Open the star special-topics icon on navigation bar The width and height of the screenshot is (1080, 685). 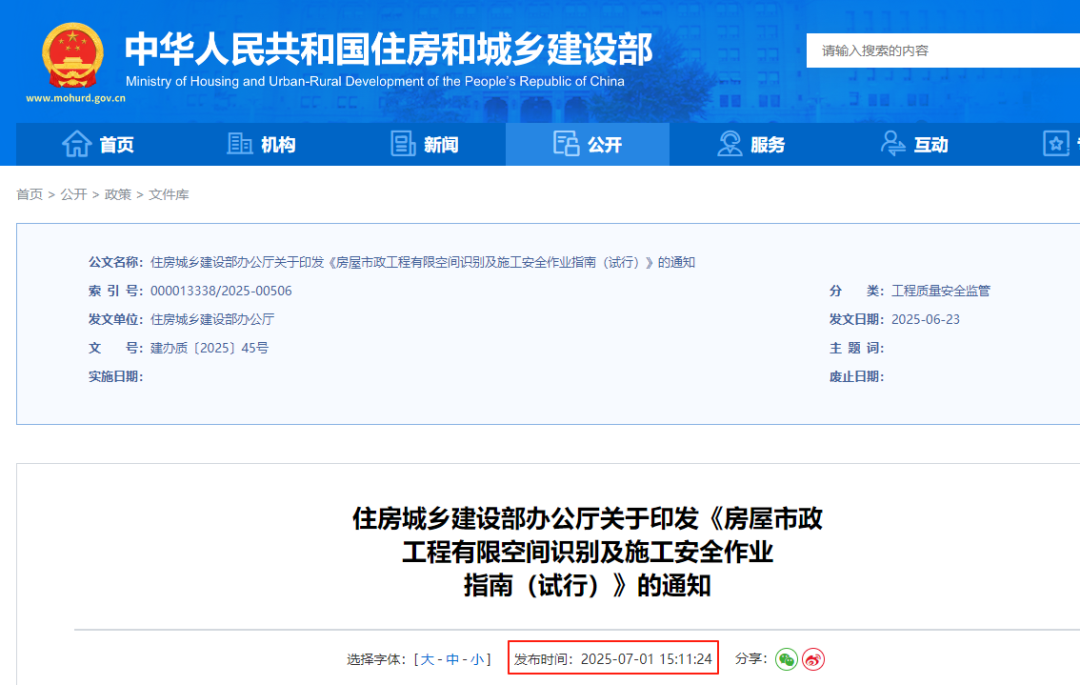(1056, 143)
